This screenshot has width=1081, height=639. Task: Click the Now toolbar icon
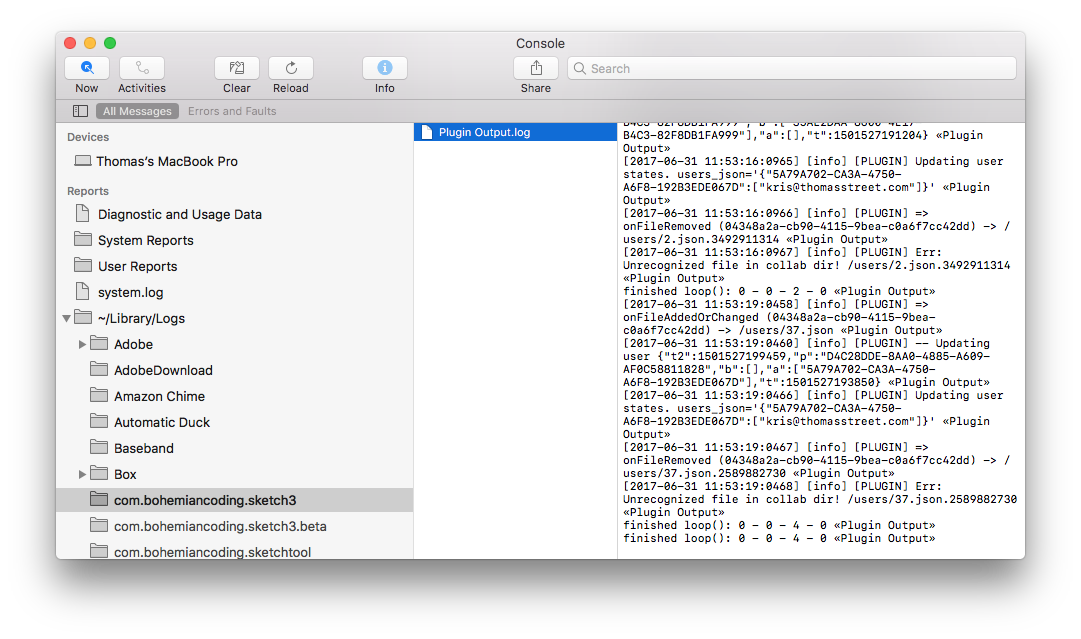pos(87,68)
